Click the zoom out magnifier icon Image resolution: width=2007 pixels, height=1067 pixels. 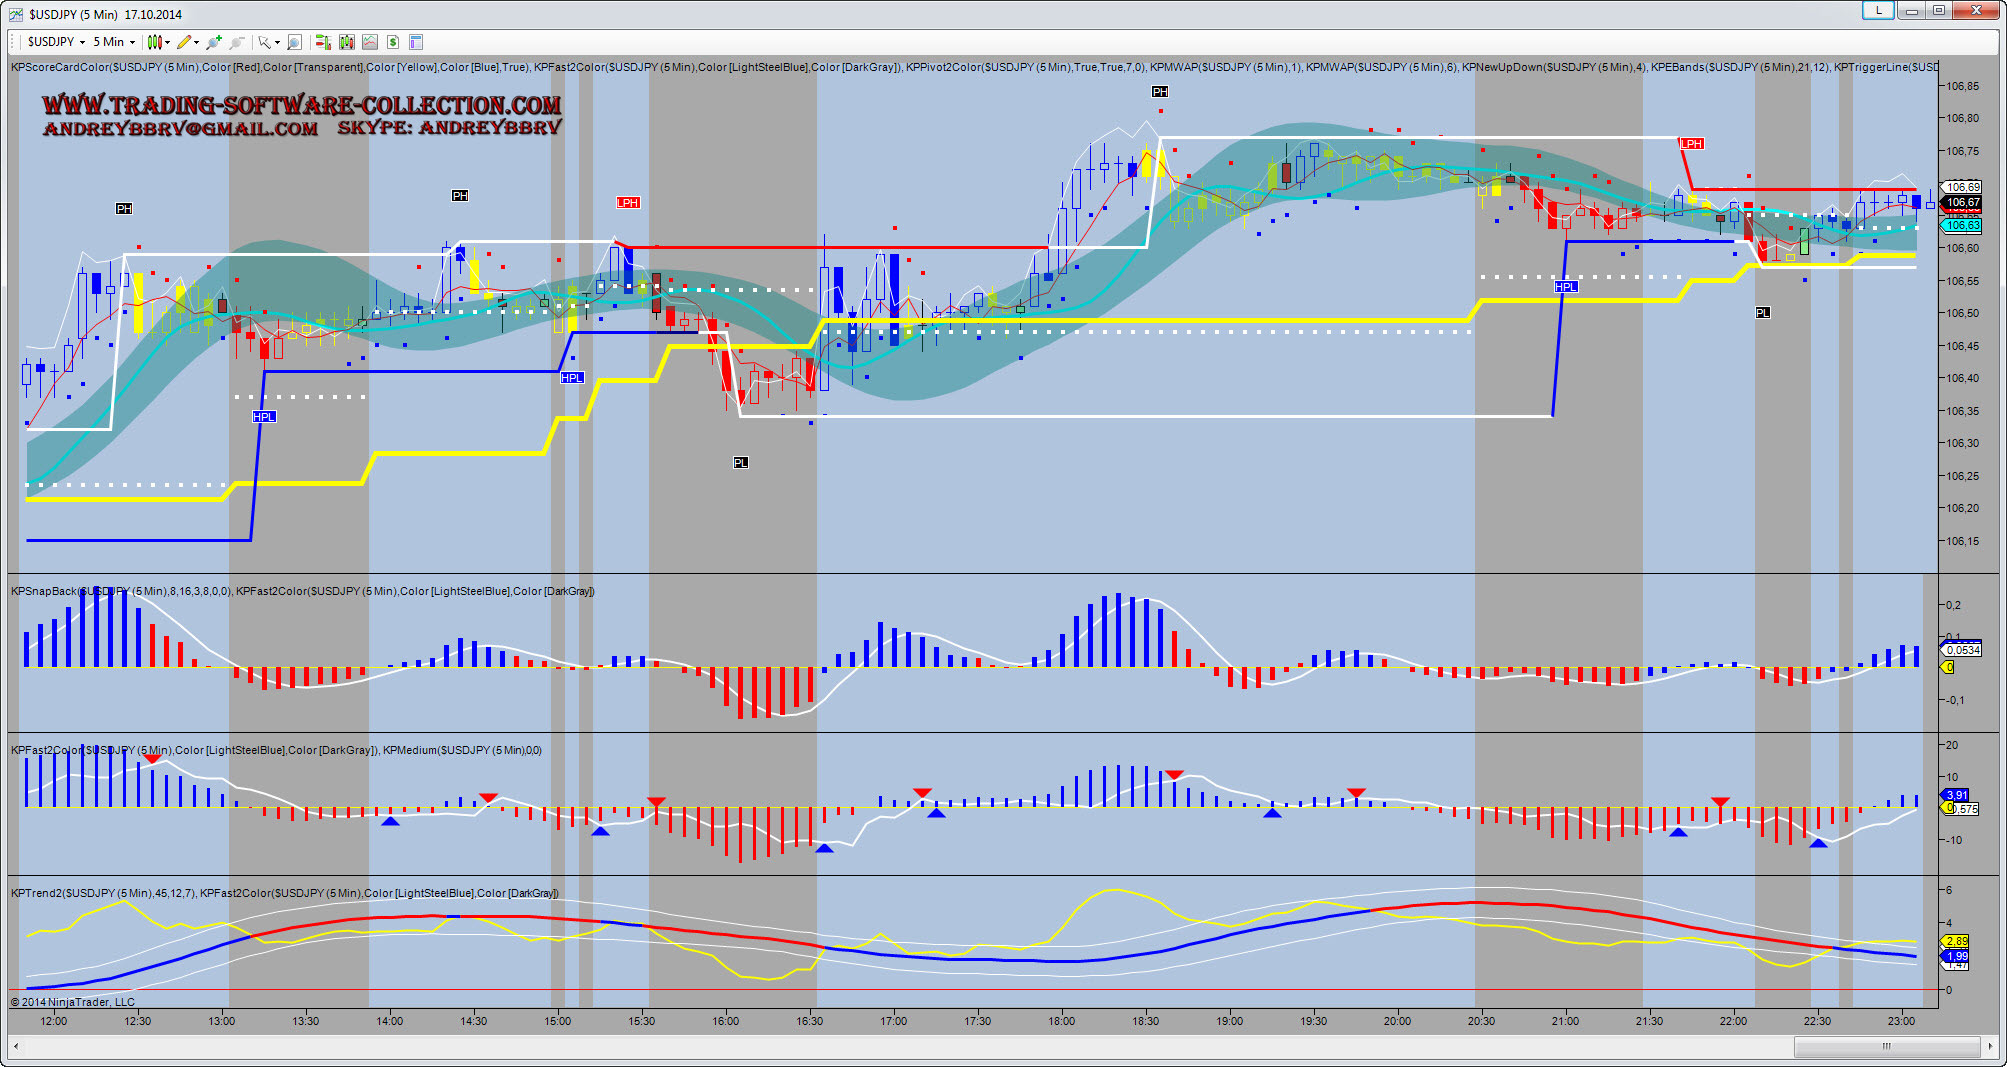[x=237, y=42]
